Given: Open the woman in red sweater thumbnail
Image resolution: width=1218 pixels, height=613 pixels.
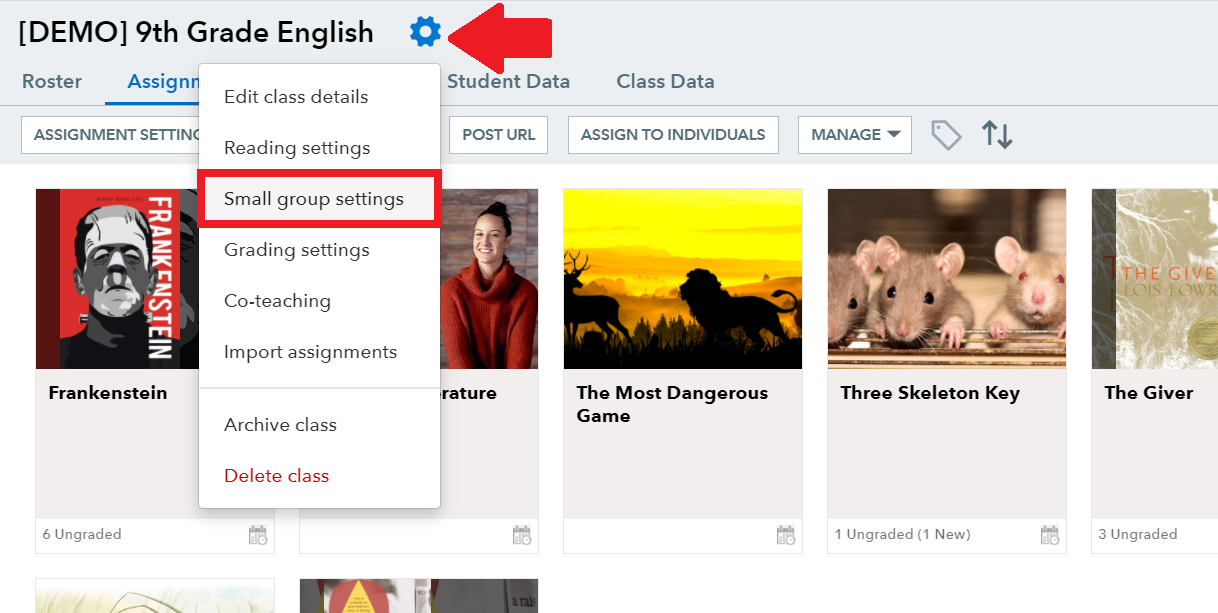Looking at the screenshot, I should tap(489, 279).
